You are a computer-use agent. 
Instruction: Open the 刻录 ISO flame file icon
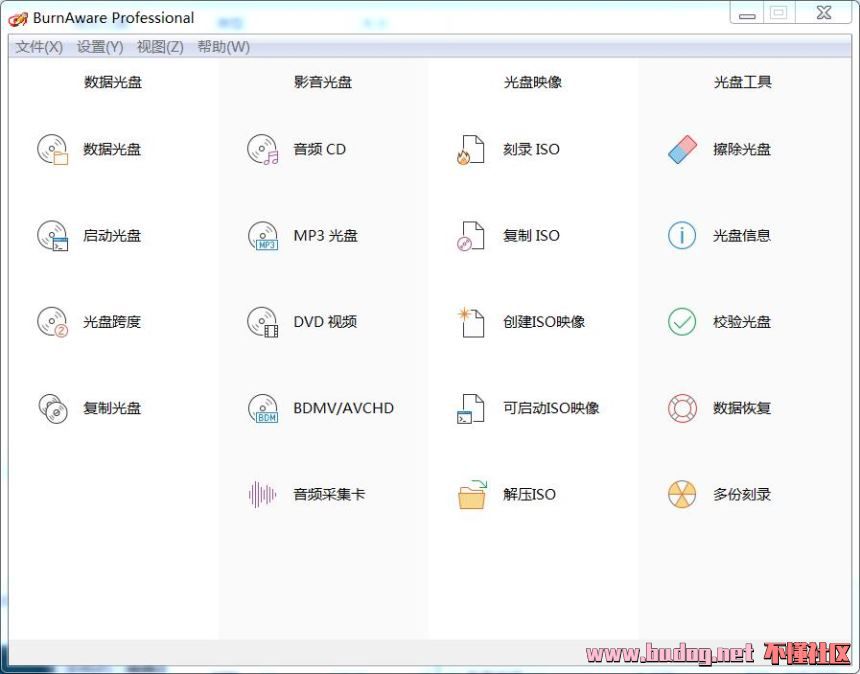pos(471,149)
